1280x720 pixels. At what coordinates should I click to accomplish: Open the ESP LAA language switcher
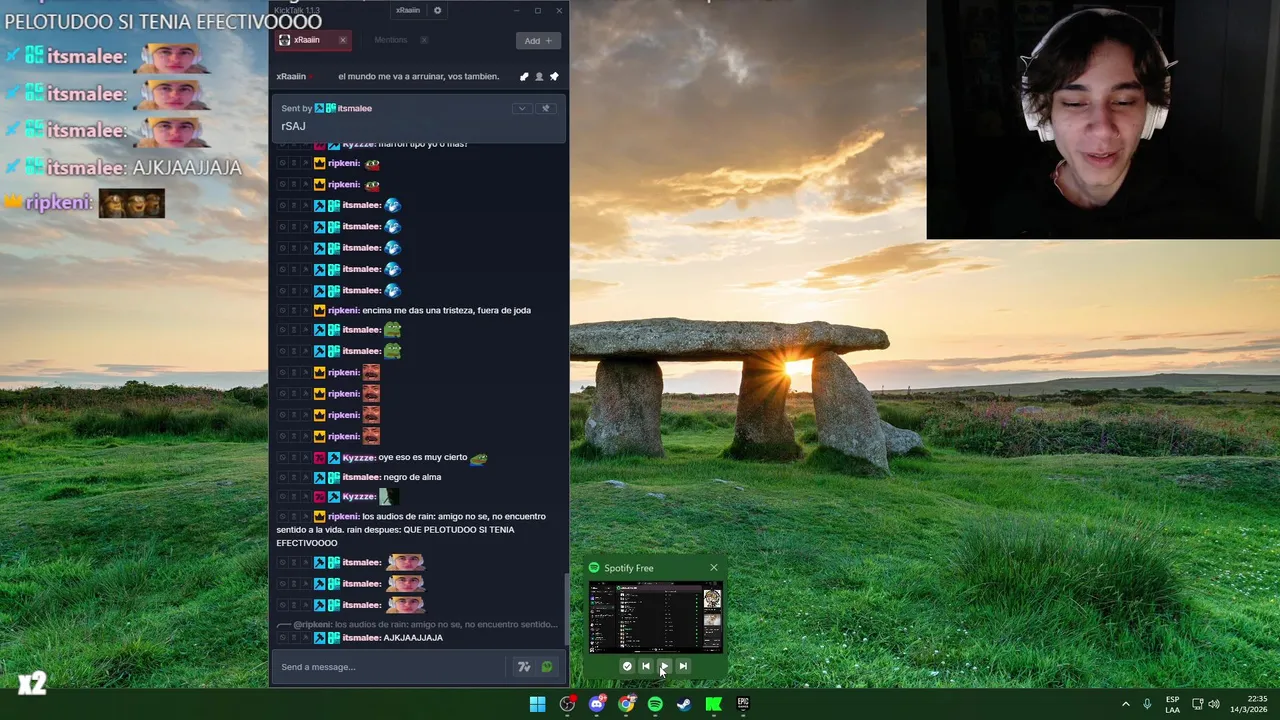click(x=1172, y=704)
